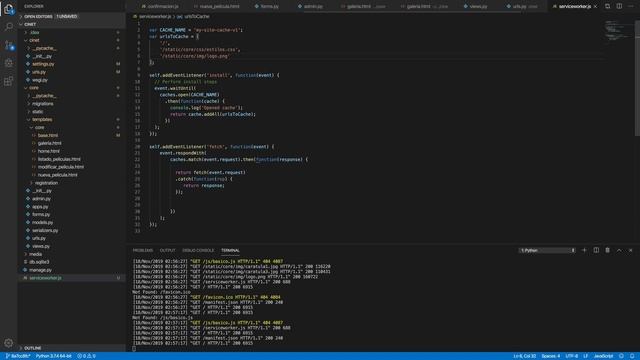Open db.sqlite3 in the explorer
640x360 pixels.
[x=39, y=262]
